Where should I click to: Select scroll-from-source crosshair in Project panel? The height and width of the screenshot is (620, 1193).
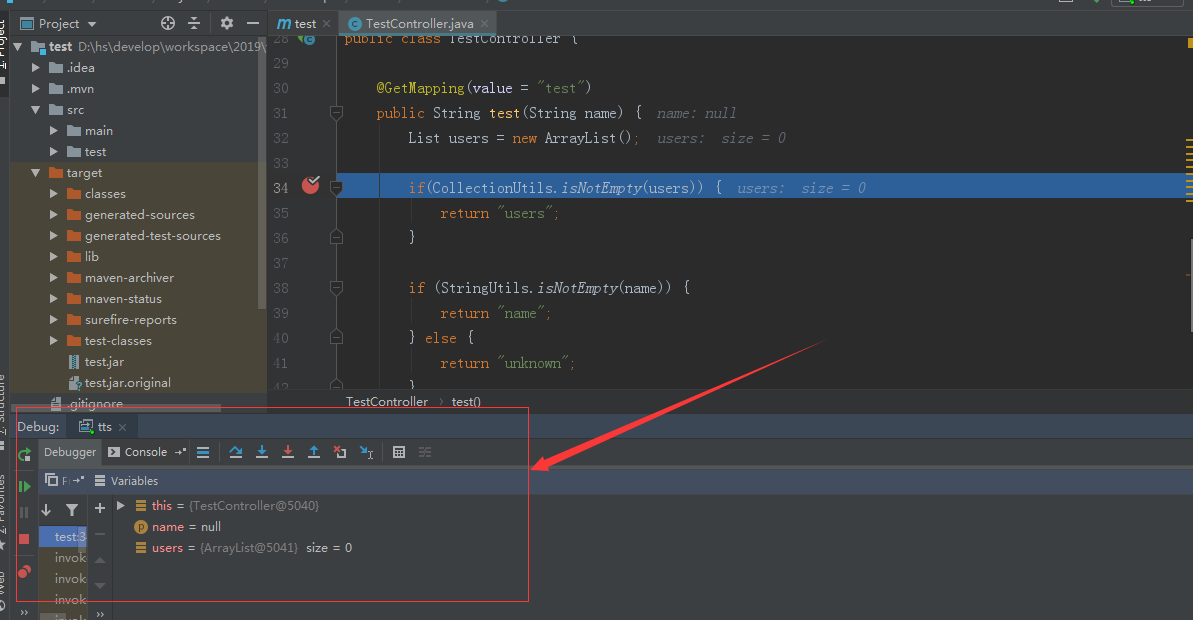(x=166, y=22)
